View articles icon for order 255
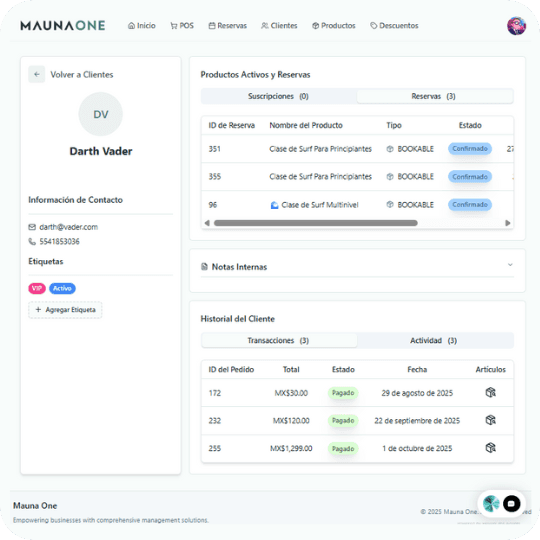 tap(490, 448)
